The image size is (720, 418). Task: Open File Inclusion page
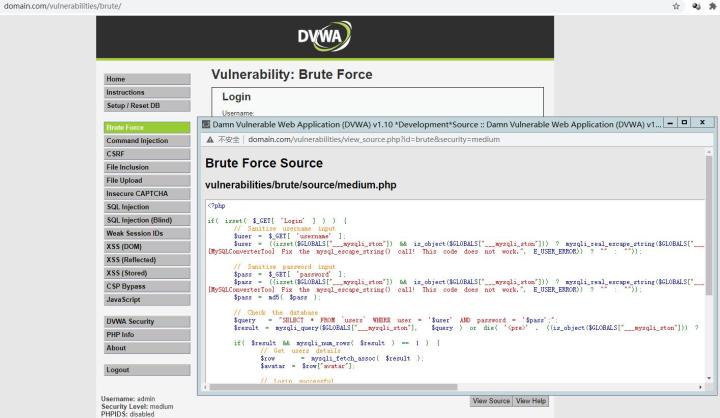147,167
